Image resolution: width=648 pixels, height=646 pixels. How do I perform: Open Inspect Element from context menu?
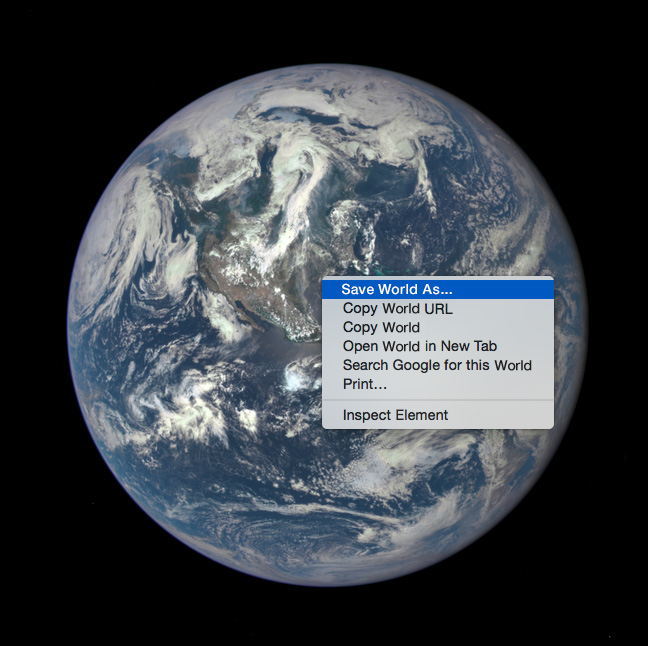395,415
